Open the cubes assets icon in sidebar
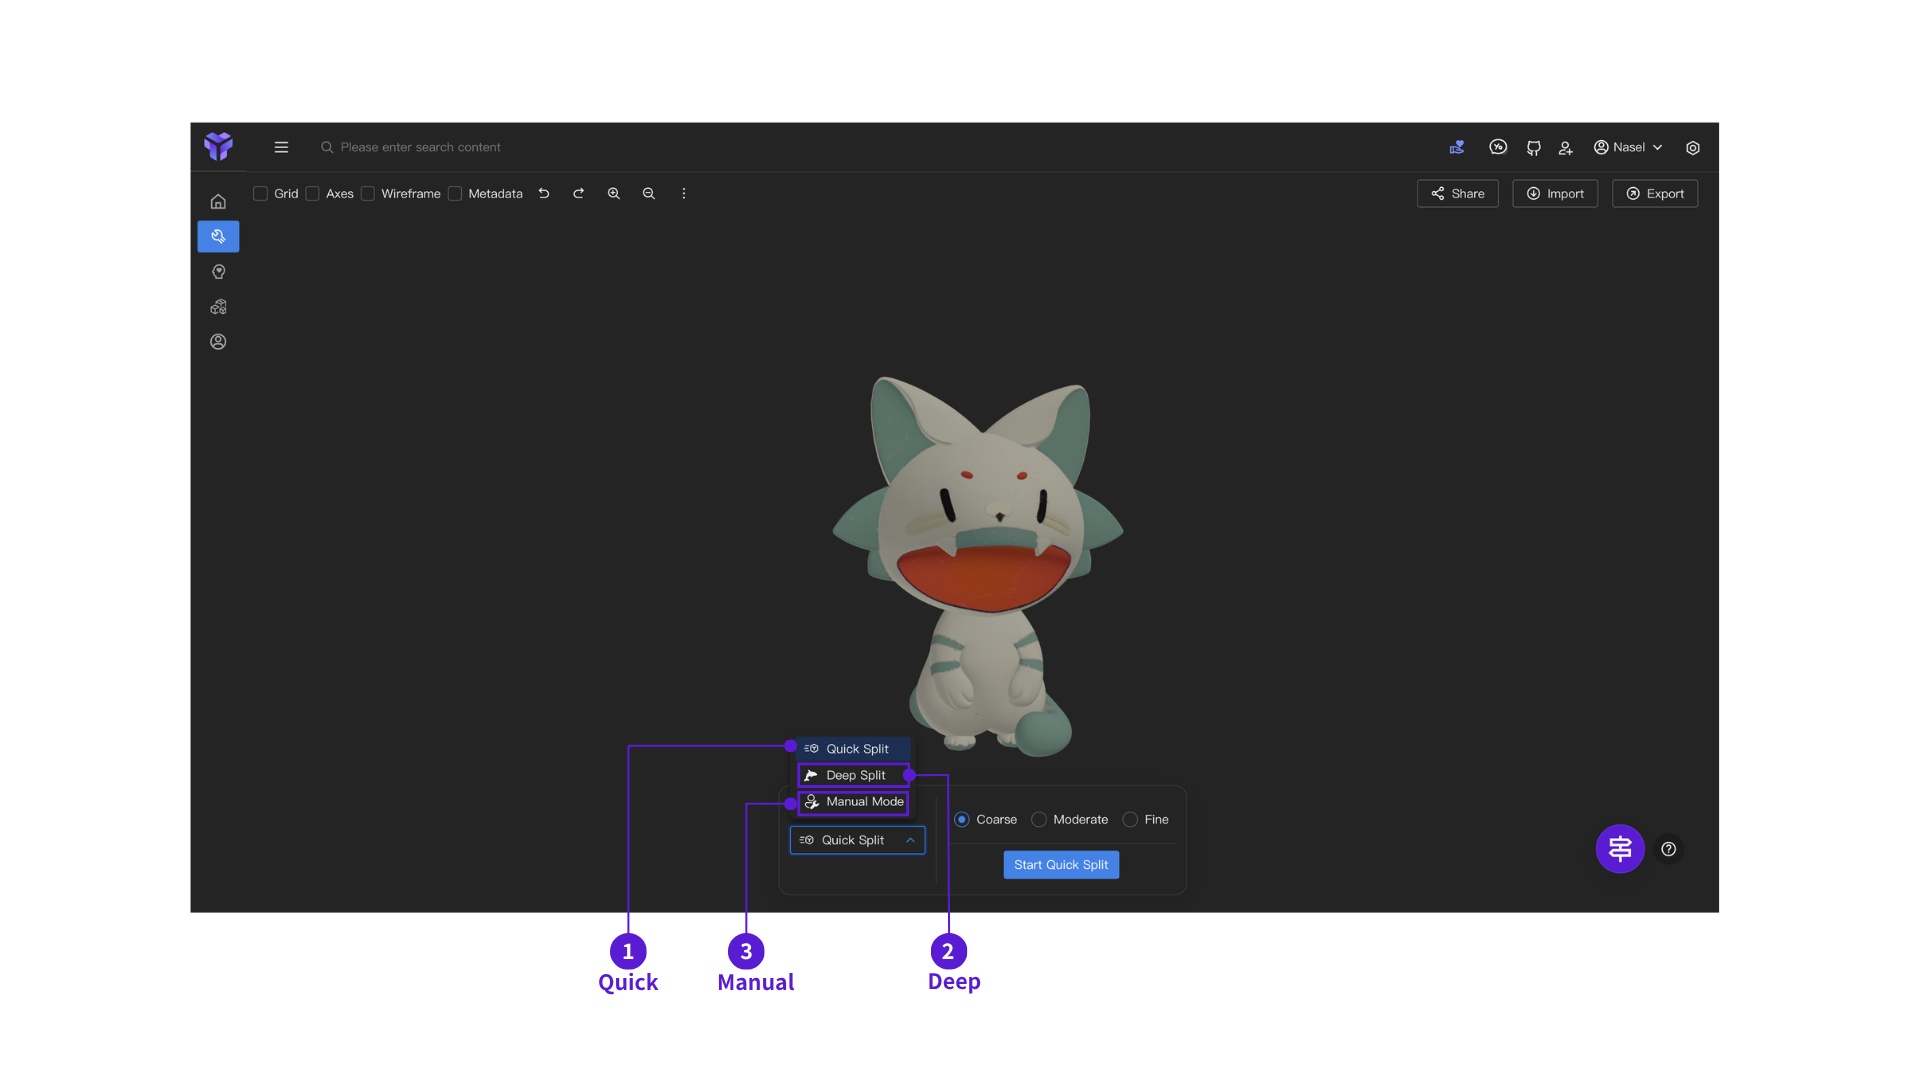The width and height of the screenshot is (1920, 1080). pos(218,307)
